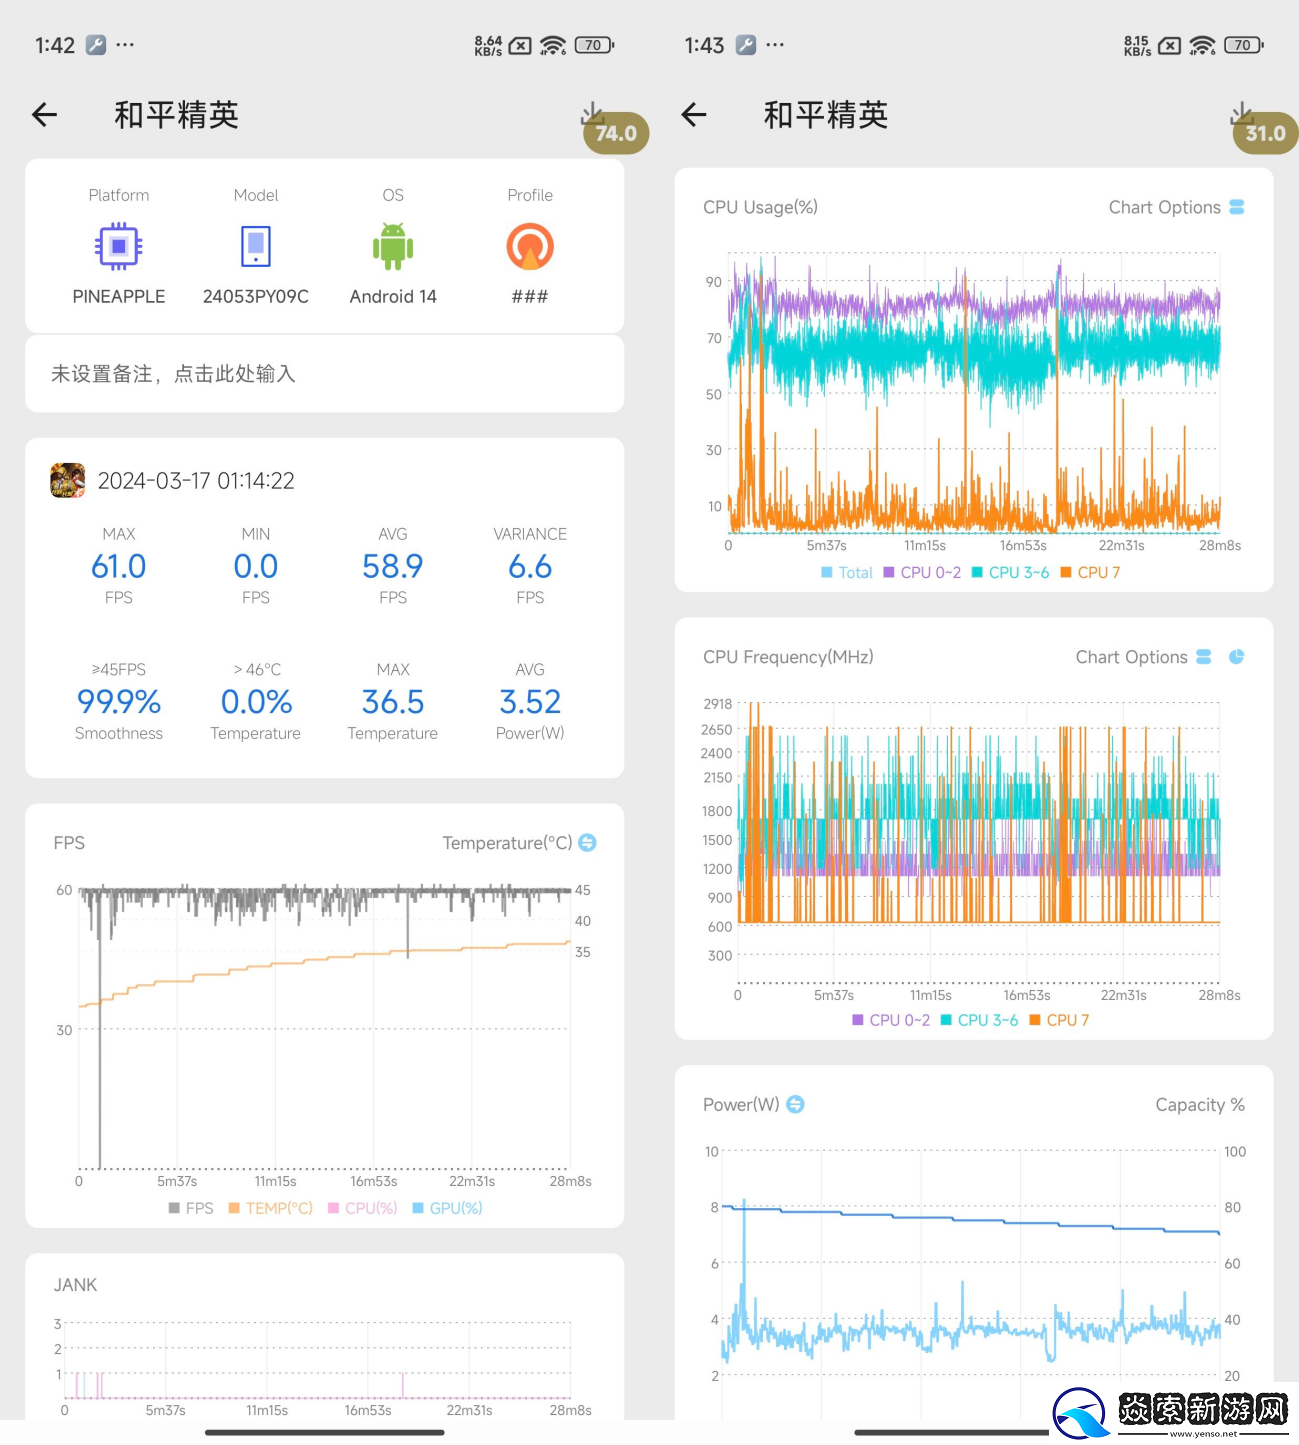Tap the swap icon next to Temperature(°C)
The width and height of the screenshot is (1299, 1445).
click(x=588, y=843)
